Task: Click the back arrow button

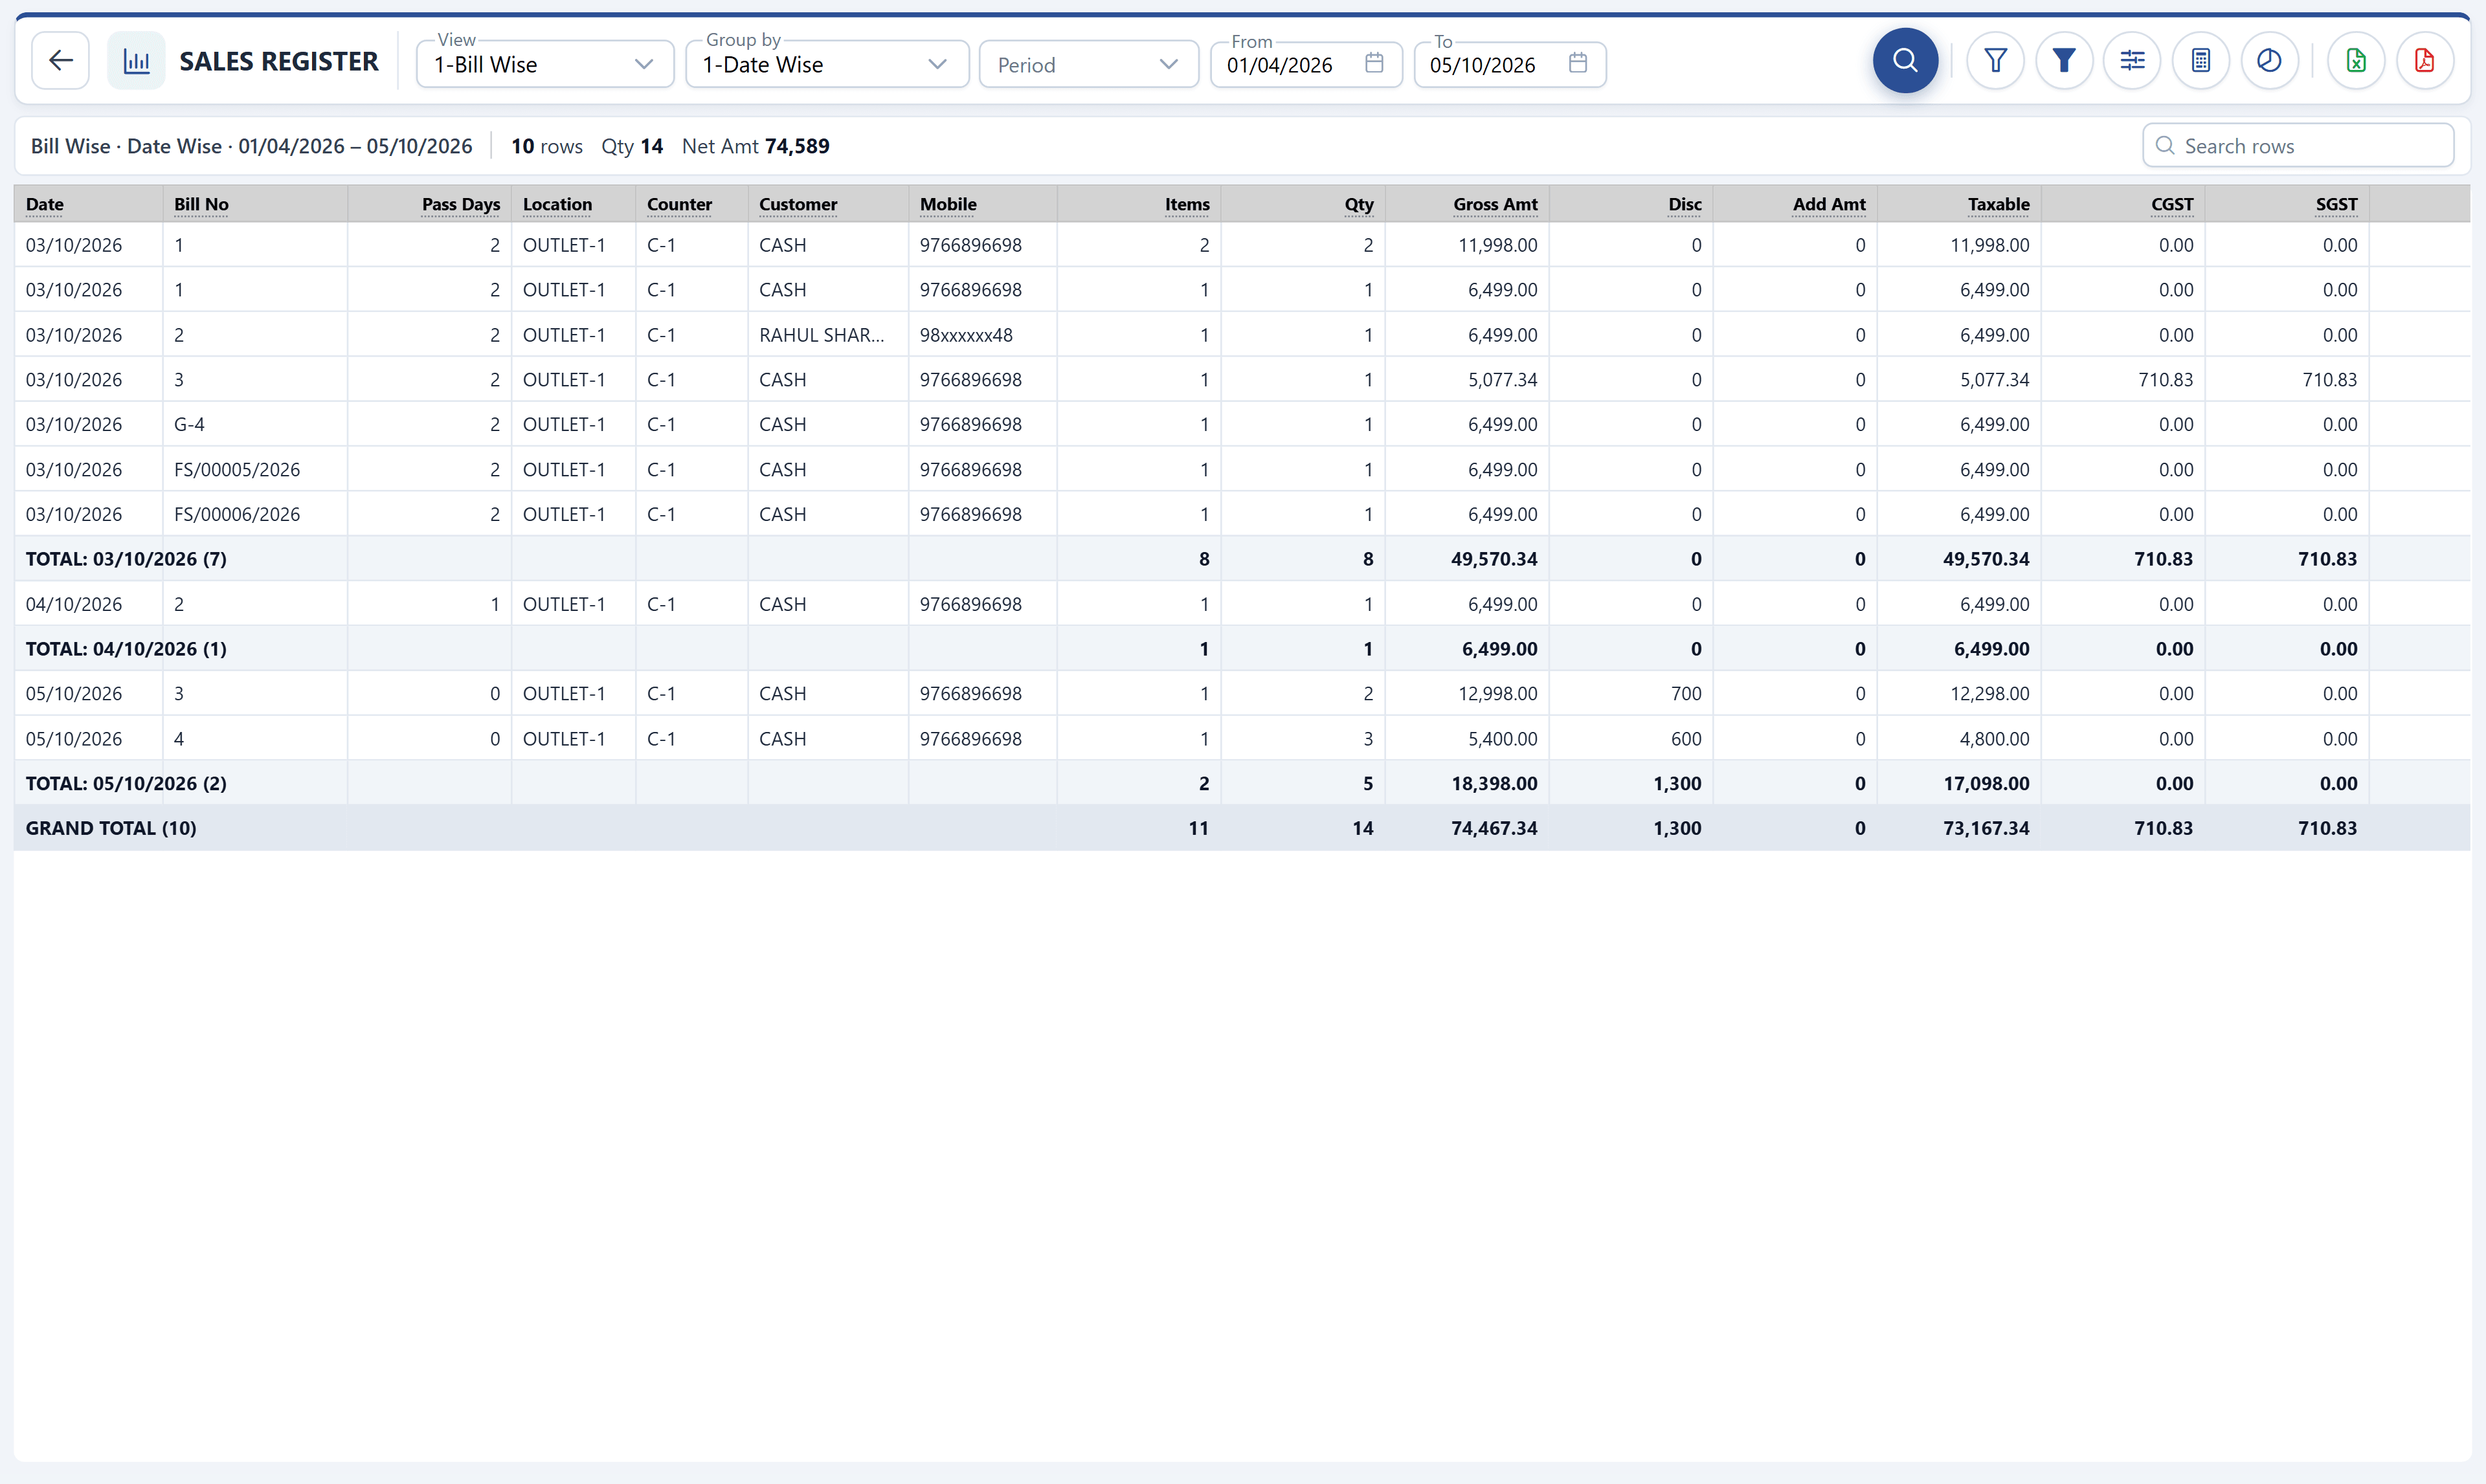Action: 60,61
